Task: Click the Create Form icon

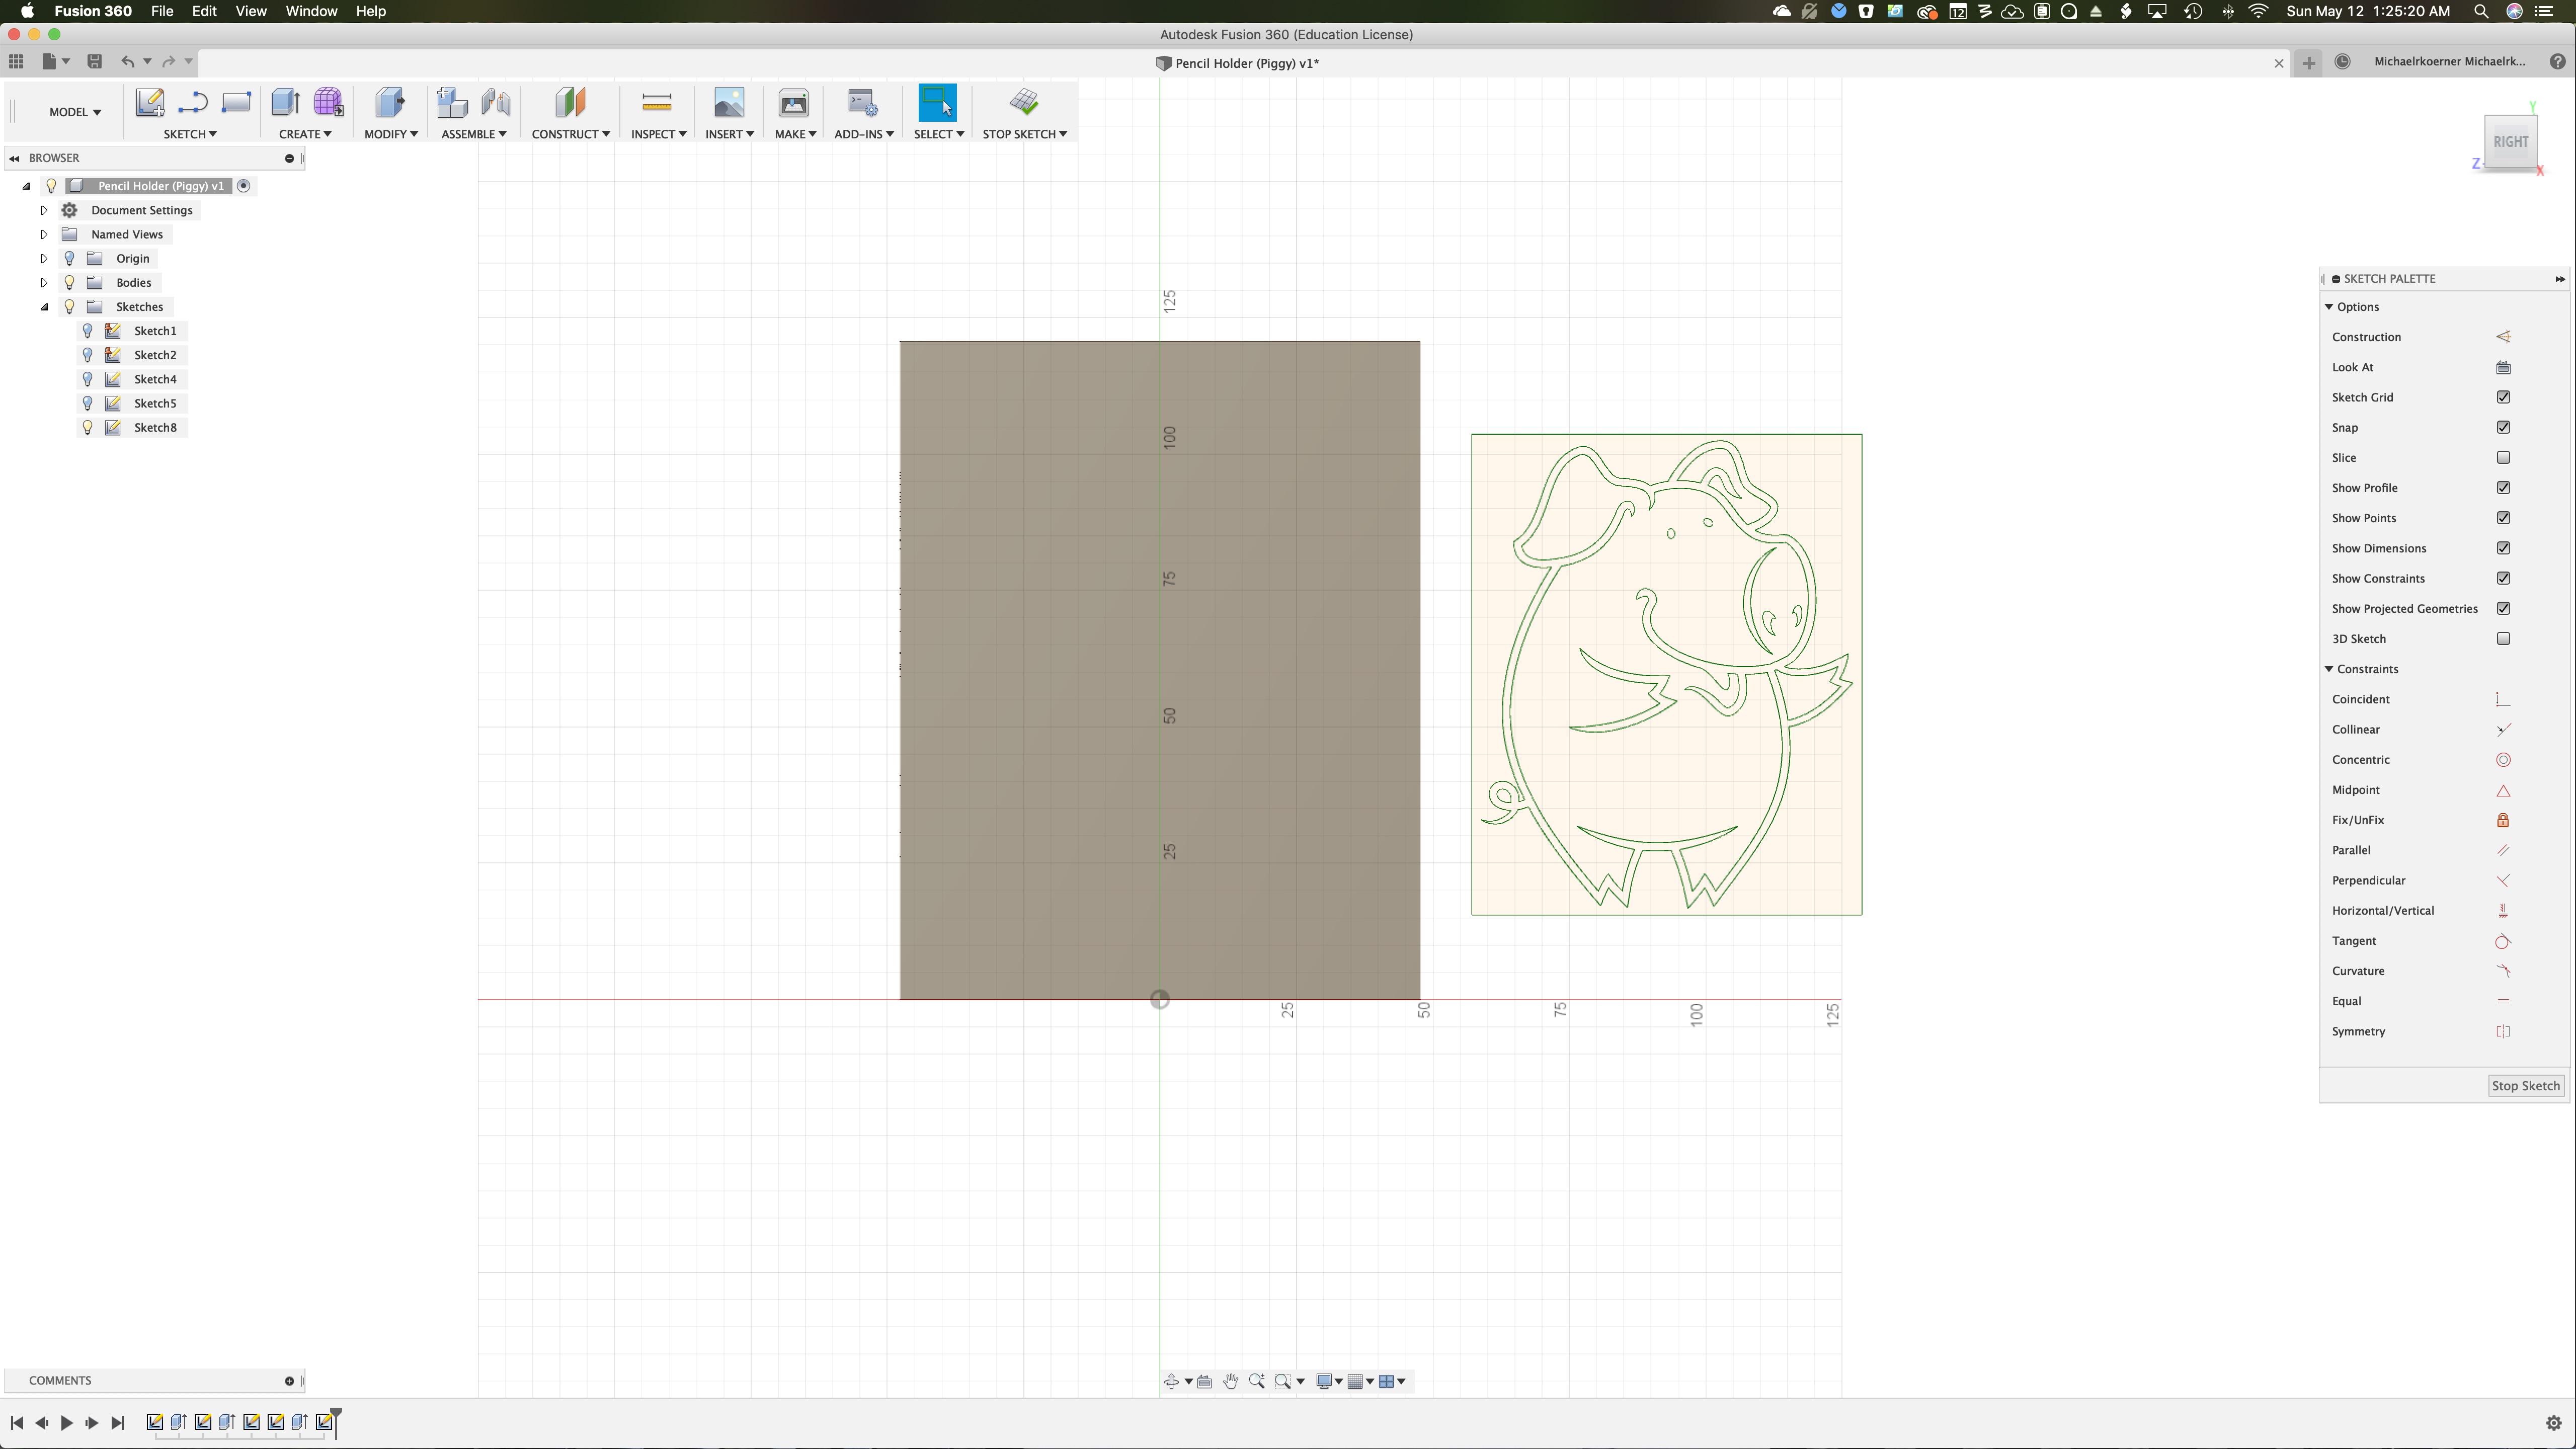Action: tap(328, 102)
